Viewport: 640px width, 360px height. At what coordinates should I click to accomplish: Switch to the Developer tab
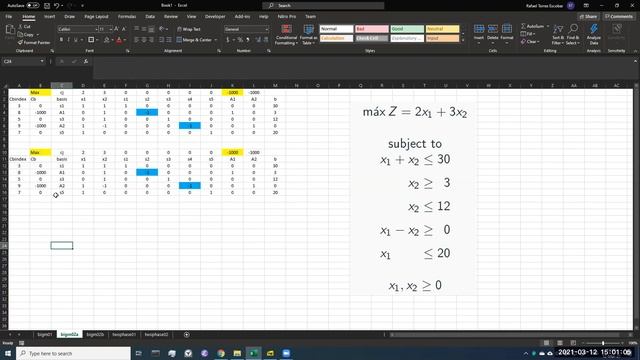pyautogui.click(x=215, y=17)
